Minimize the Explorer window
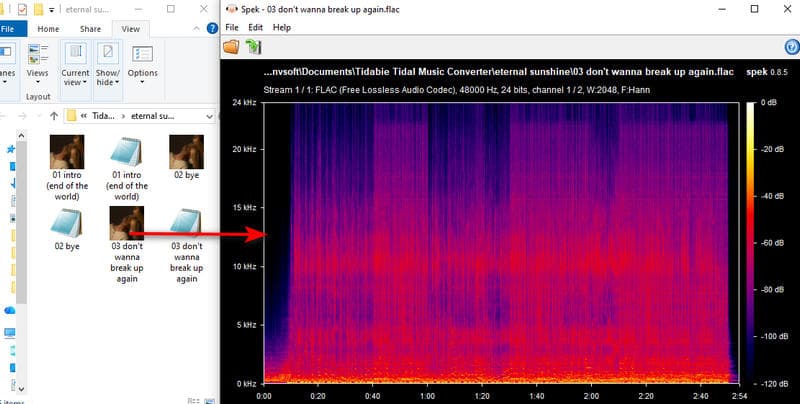Image resolution: width=800 pixels, height=404 pixels. pos(140,9)
